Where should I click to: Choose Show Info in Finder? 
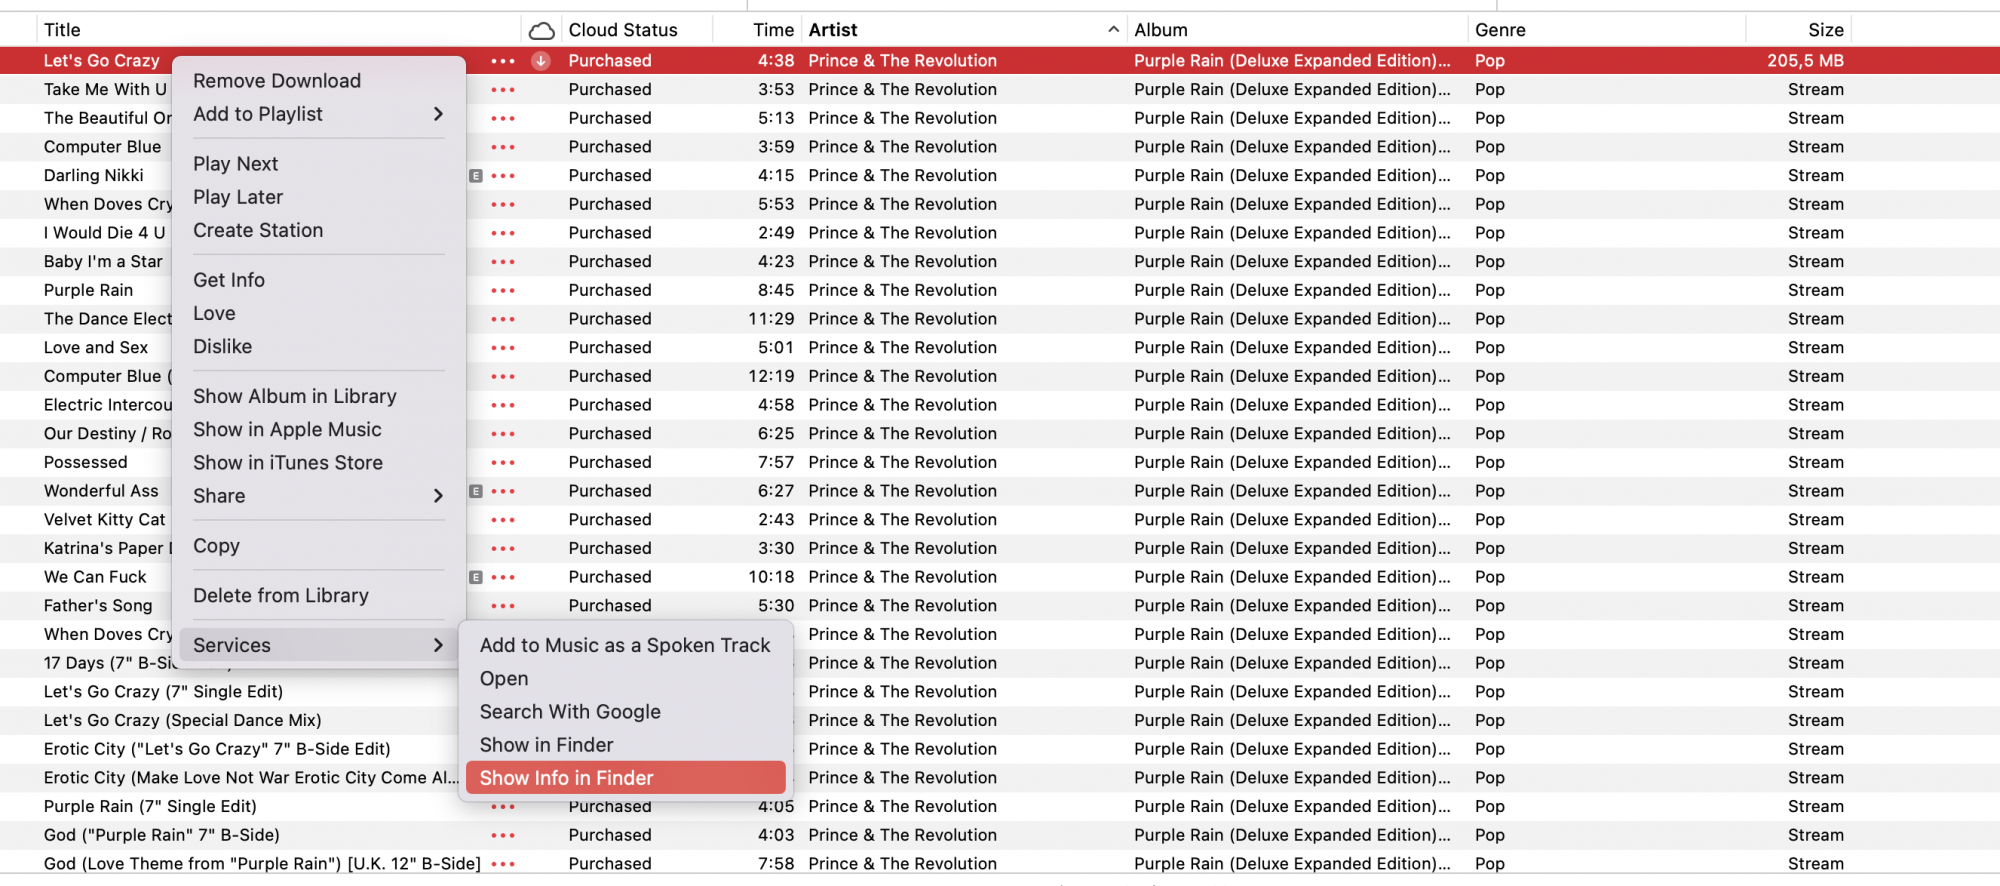(x=625, y=778)
